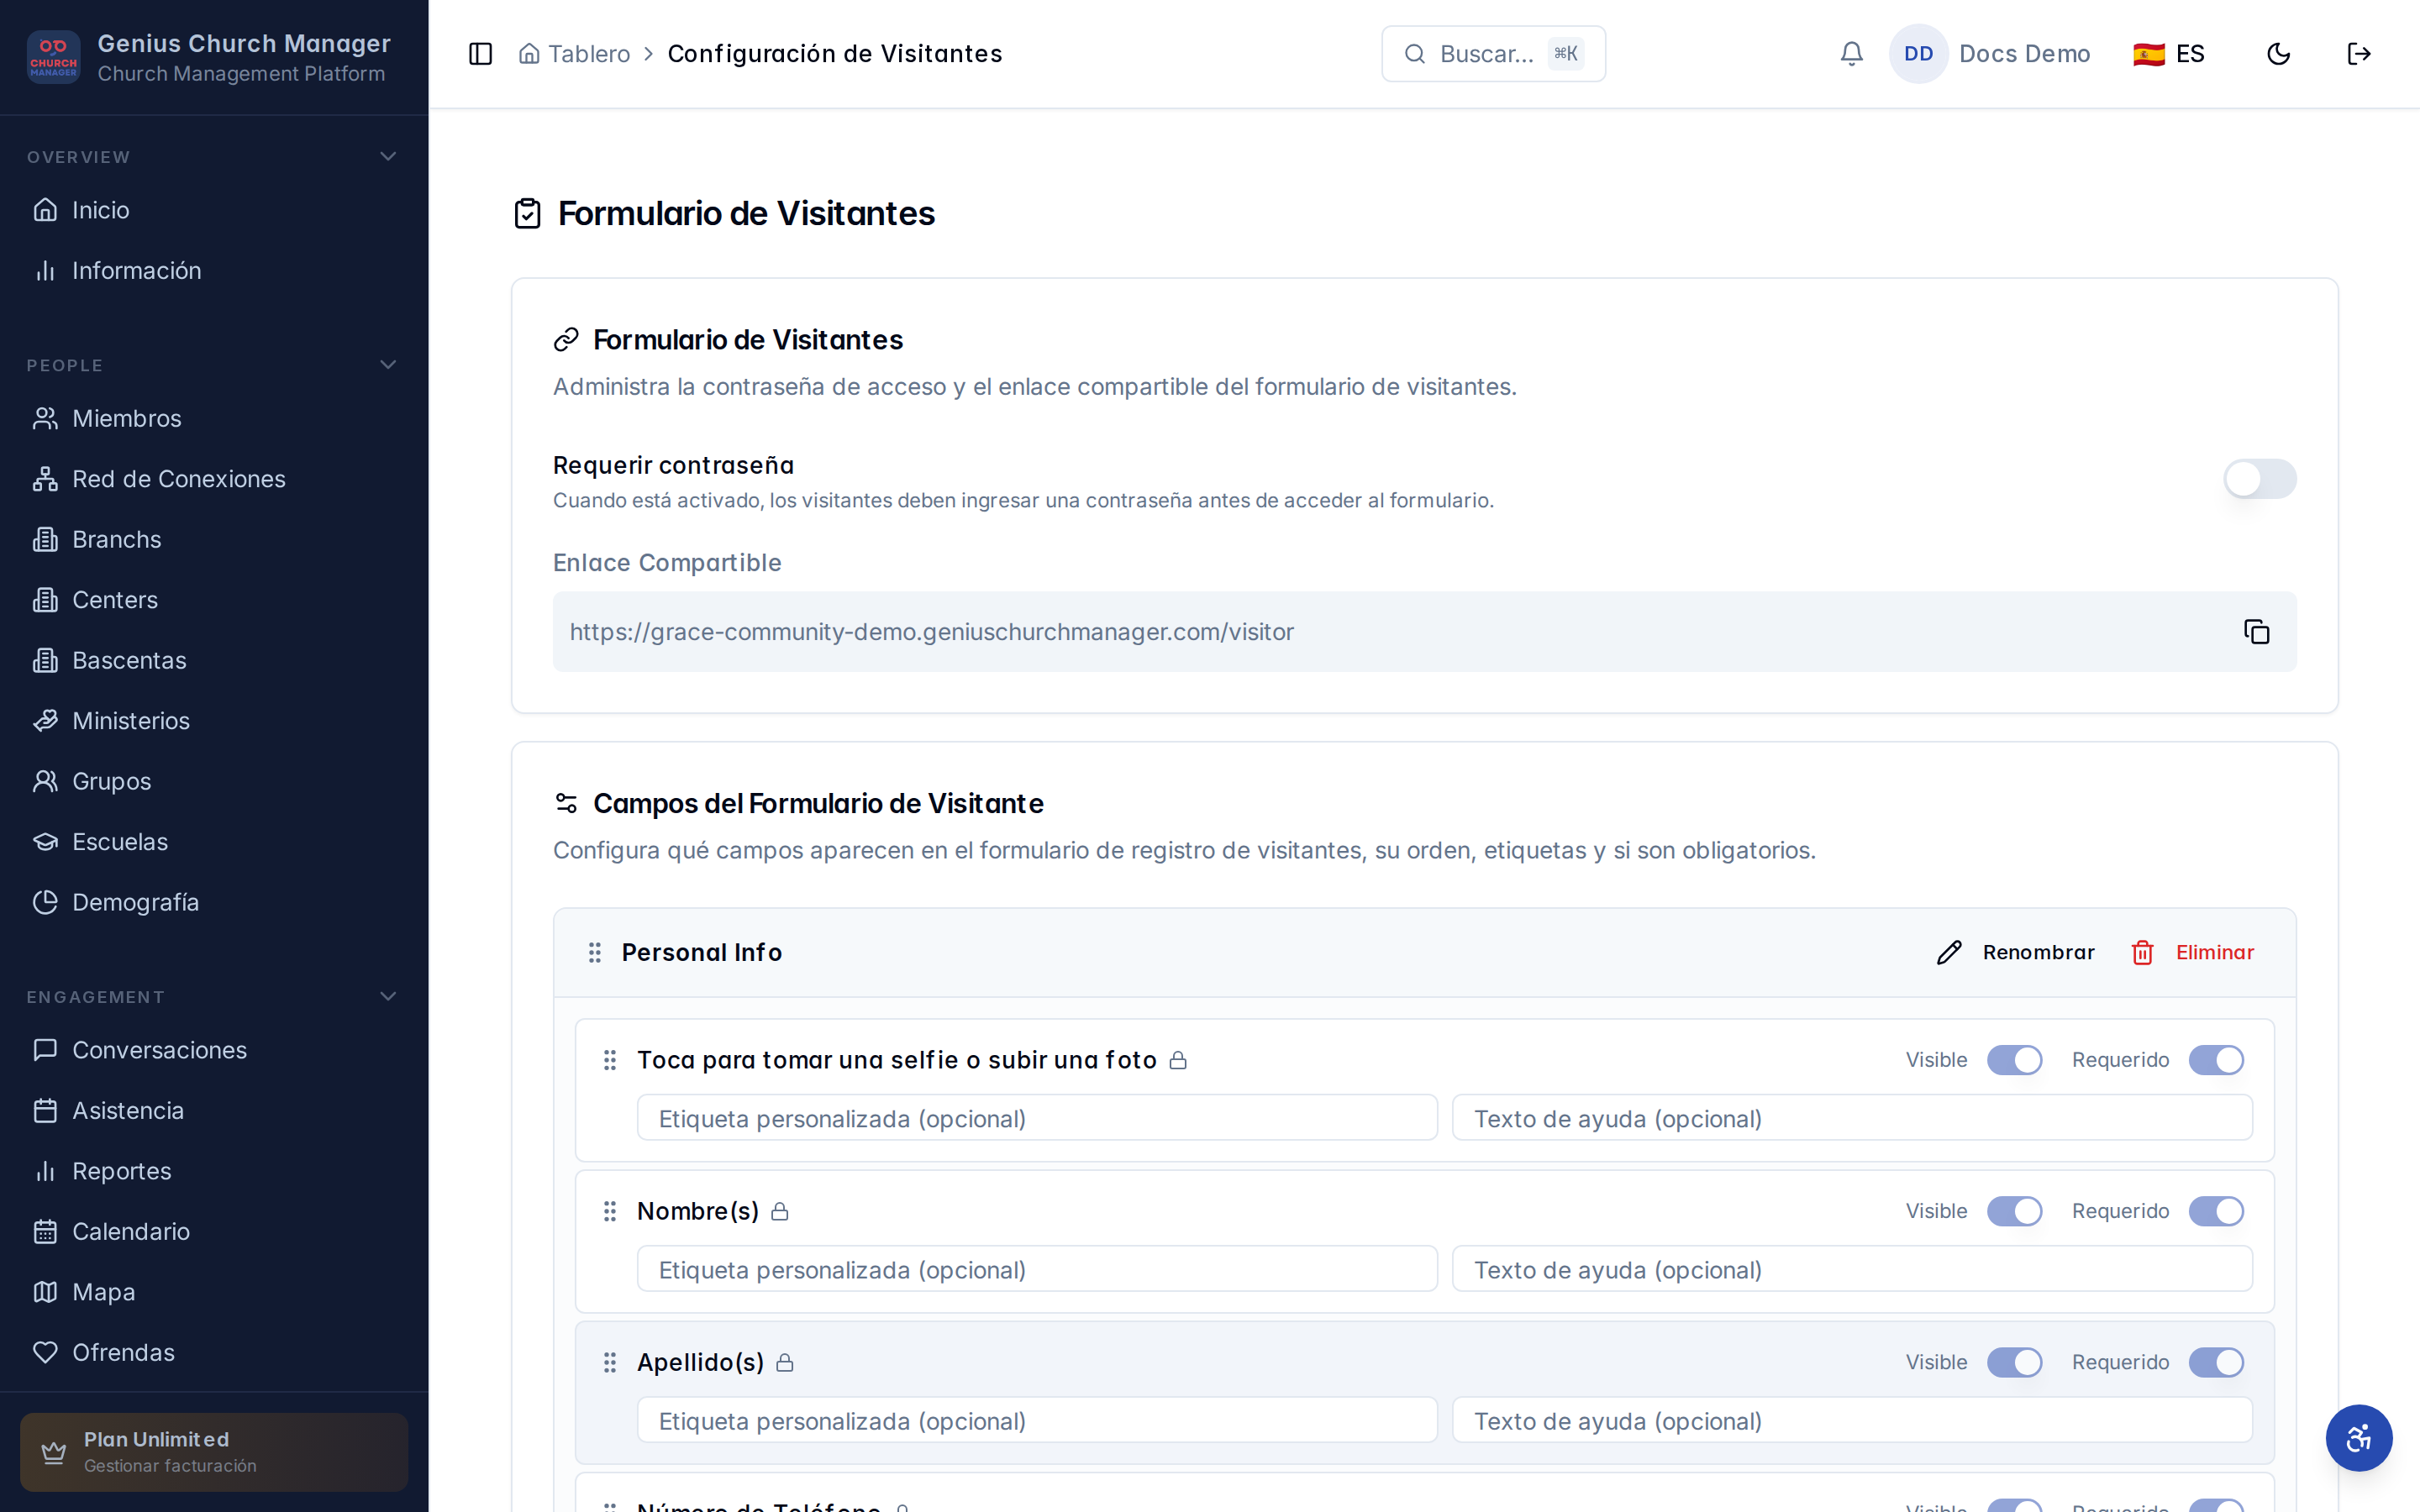Click custom label field for Apellido(s)

click(x=1037, y=1420)
